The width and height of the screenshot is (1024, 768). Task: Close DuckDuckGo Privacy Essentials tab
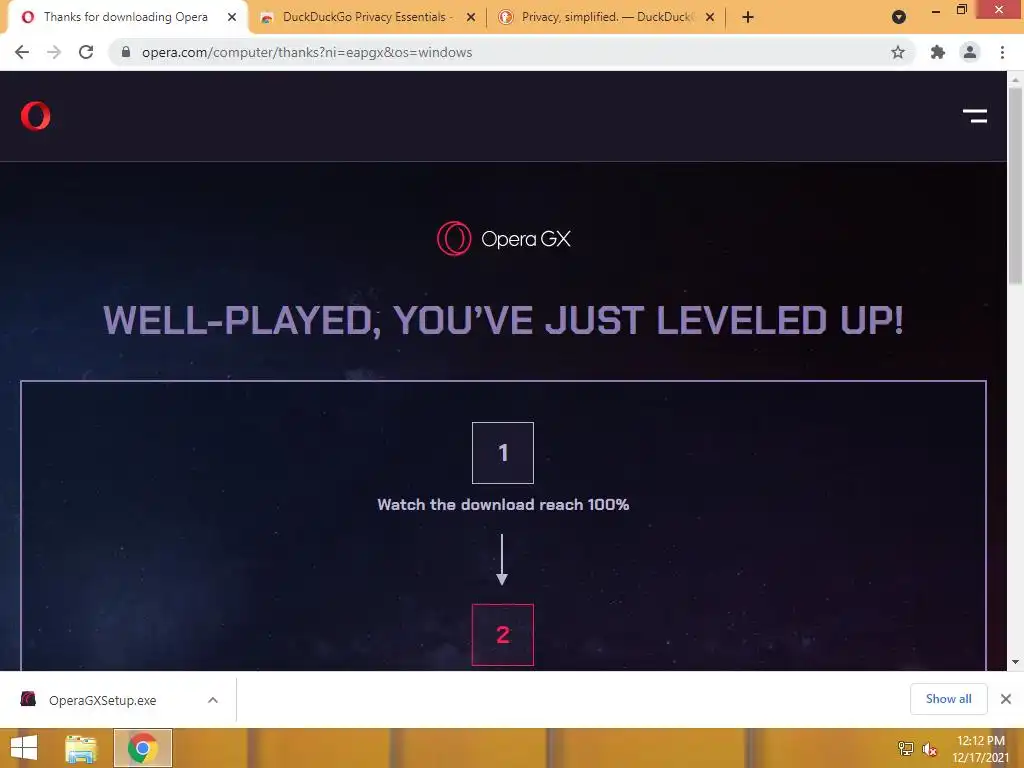[471, 17]
